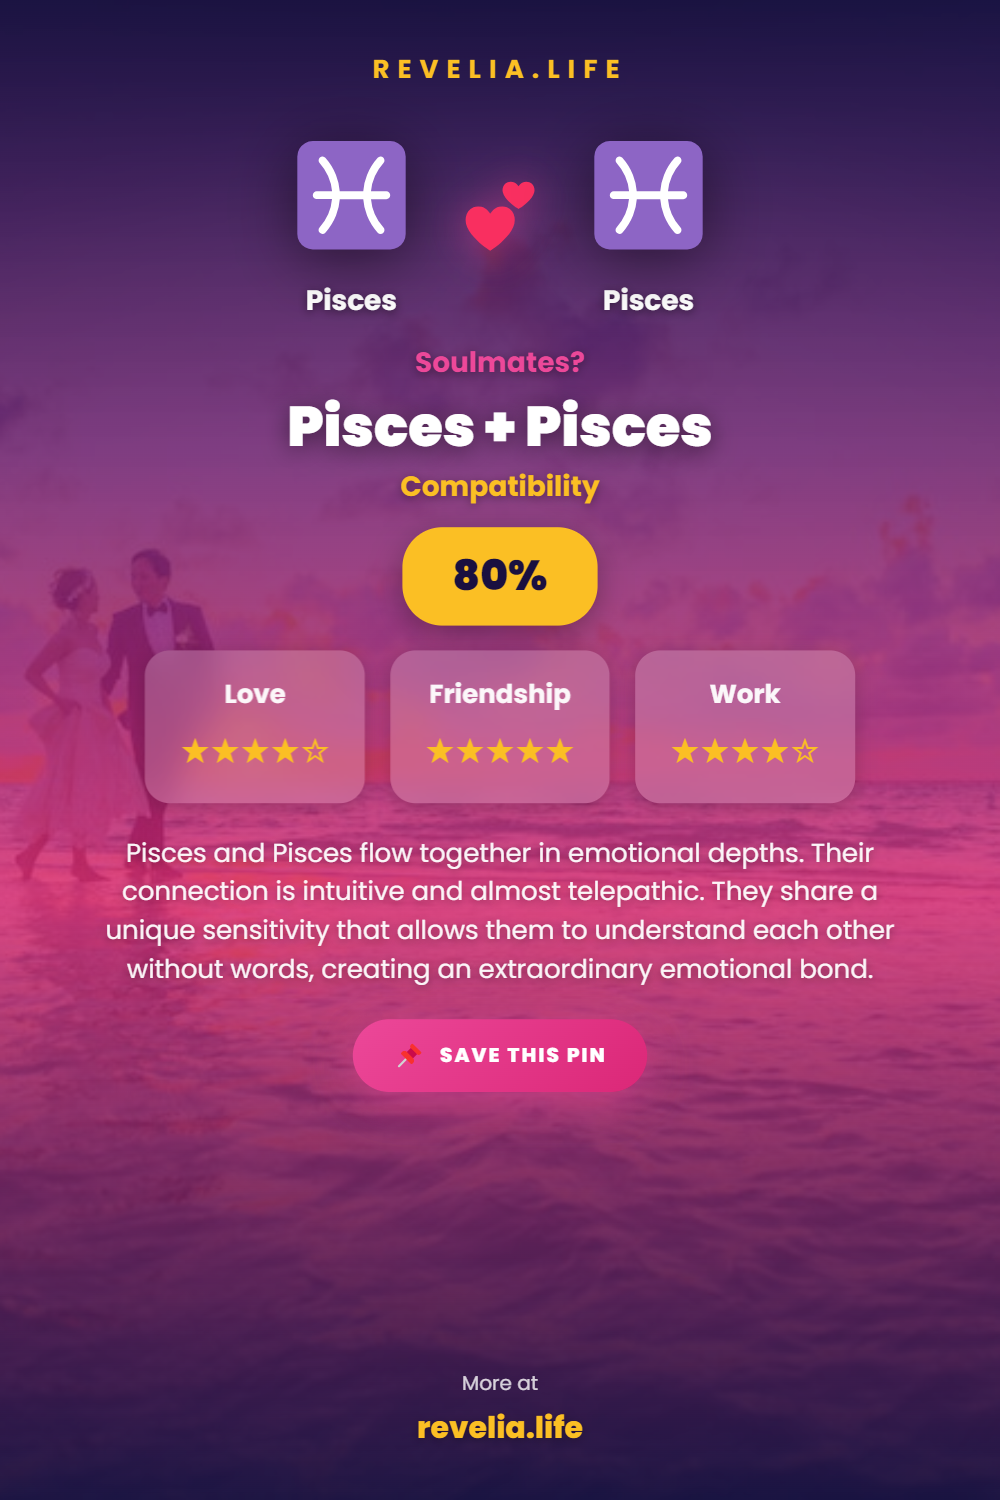
Task: Open the revelia.life link at bottom
Action: pos(500,1427)
